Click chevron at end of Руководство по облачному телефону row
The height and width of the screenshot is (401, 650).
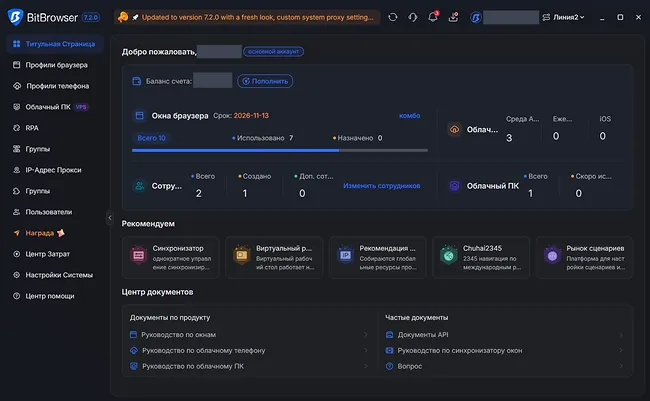coord(366,350)
